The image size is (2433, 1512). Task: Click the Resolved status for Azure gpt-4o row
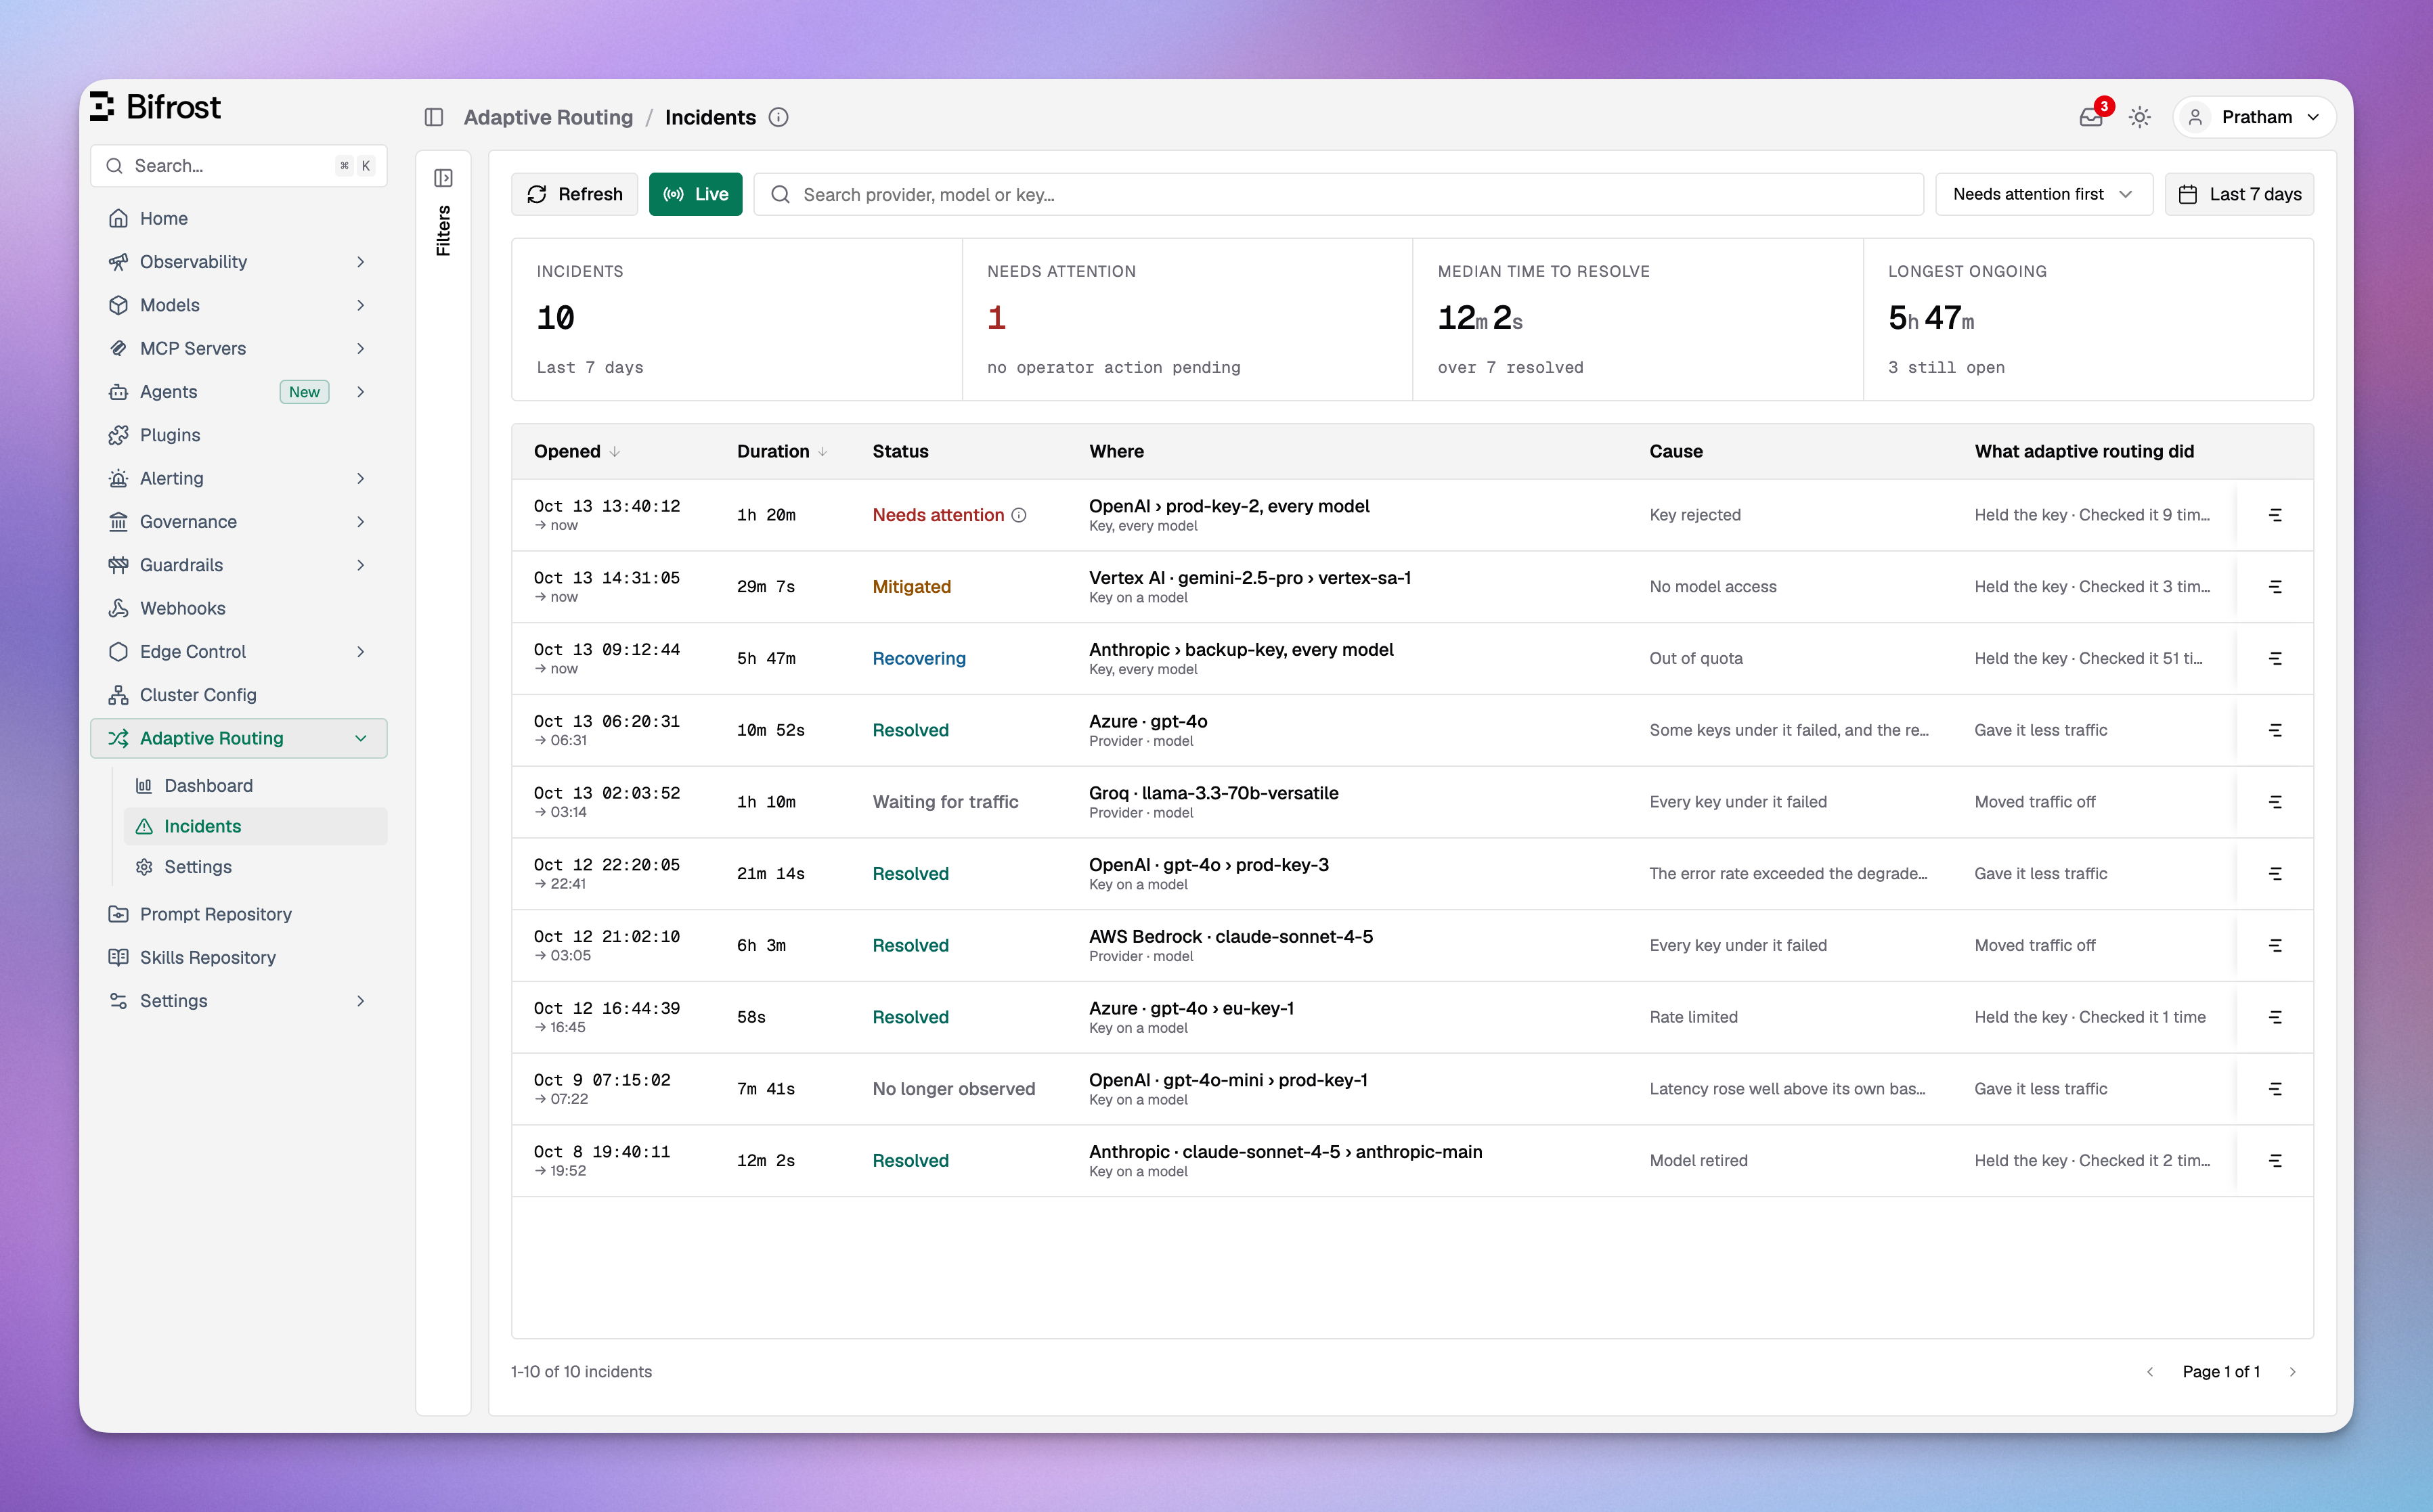(x=910, y=730)
